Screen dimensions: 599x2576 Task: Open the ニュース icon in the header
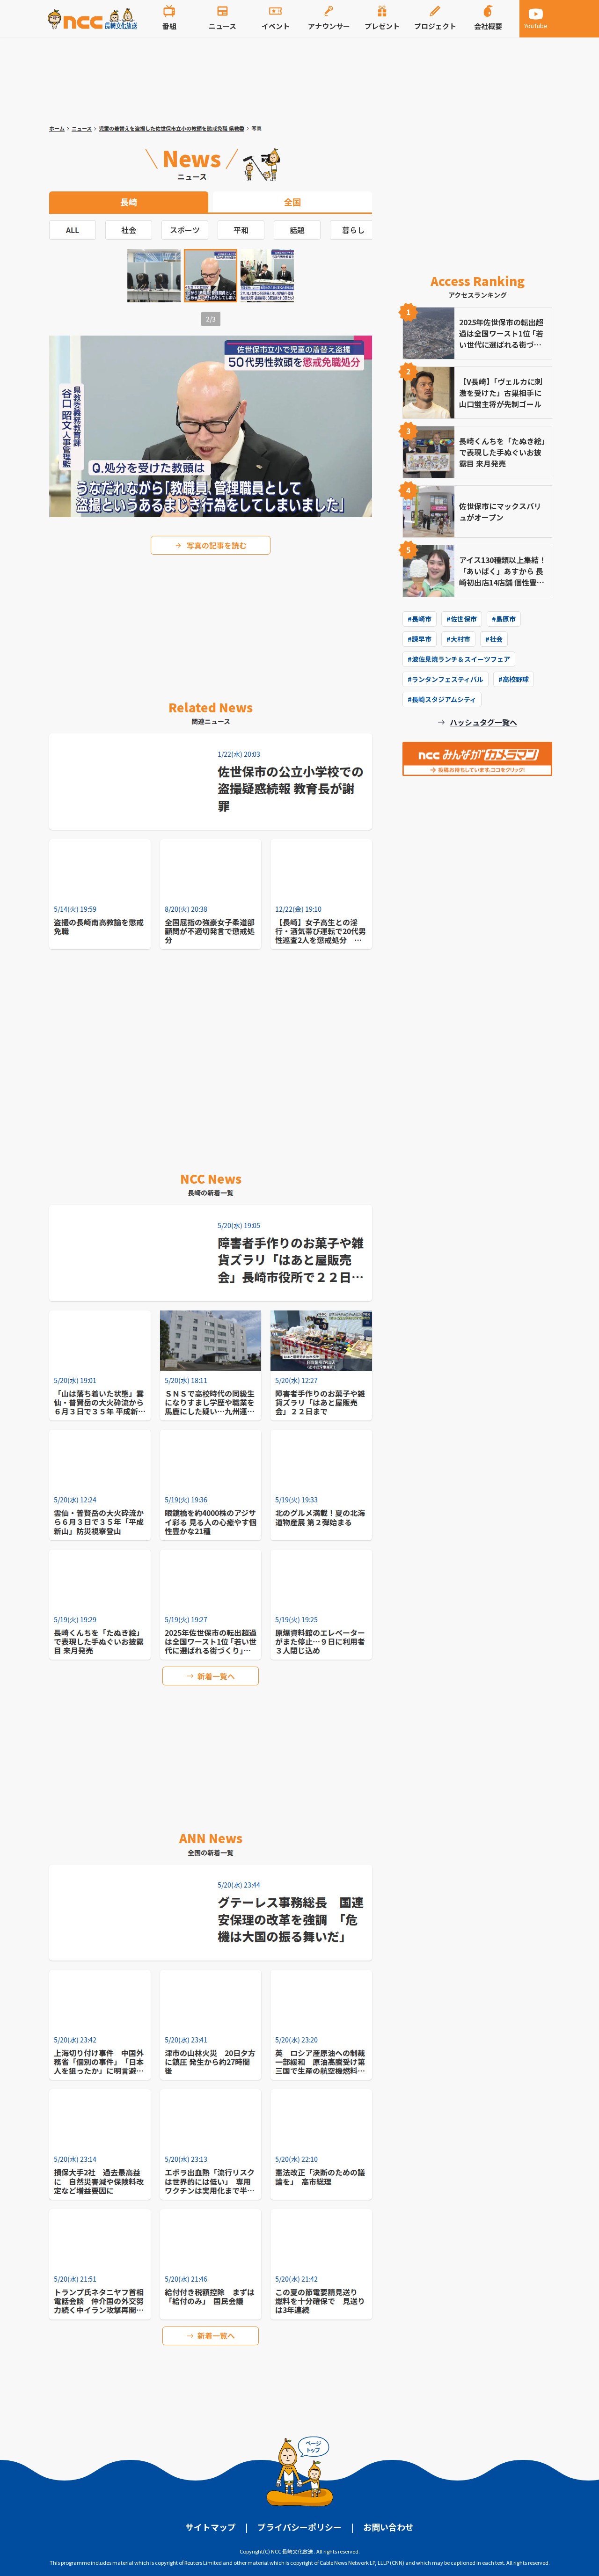222,18
